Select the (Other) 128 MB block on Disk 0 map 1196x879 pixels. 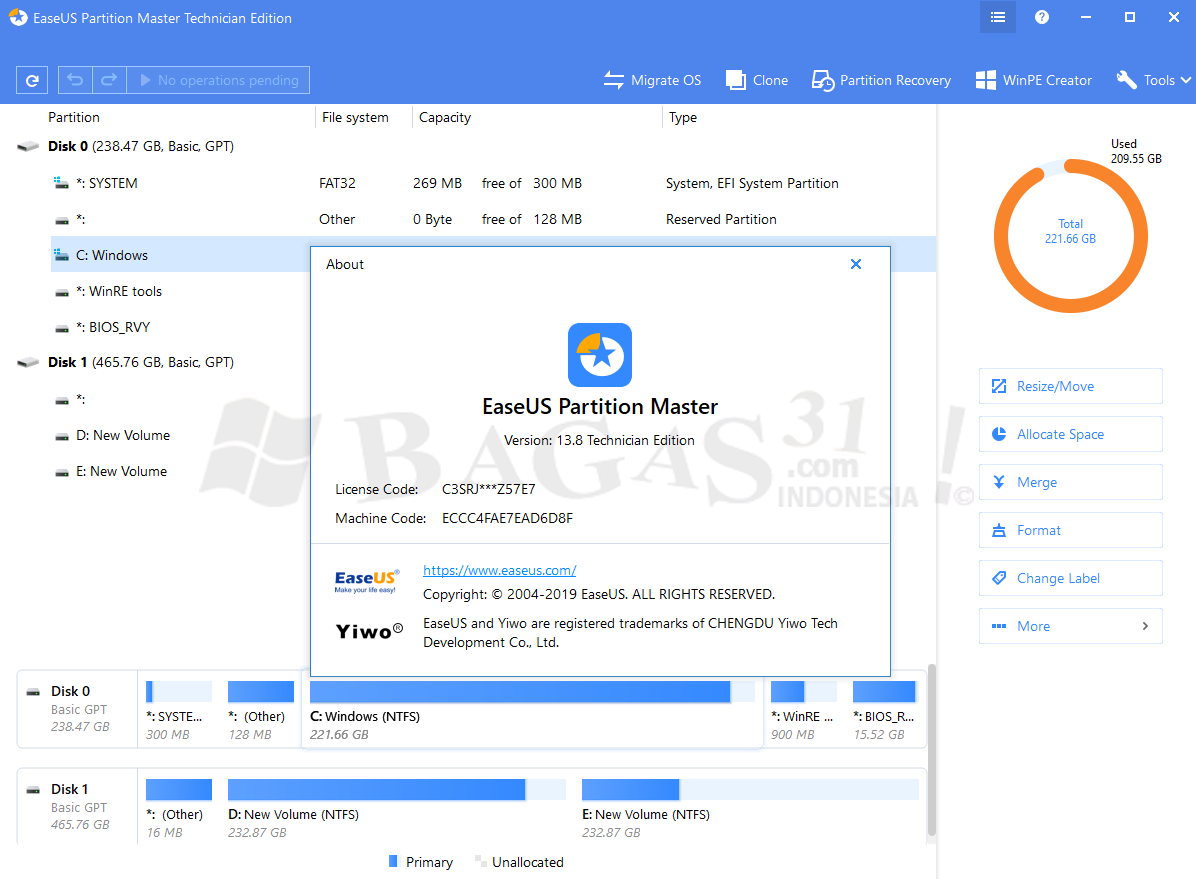tap(261, 710)
